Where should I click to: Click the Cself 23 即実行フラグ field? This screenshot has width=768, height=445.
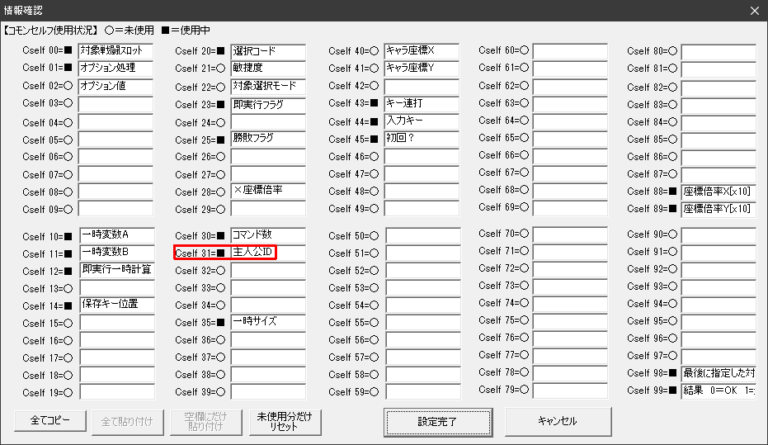(x=267, y=104)
